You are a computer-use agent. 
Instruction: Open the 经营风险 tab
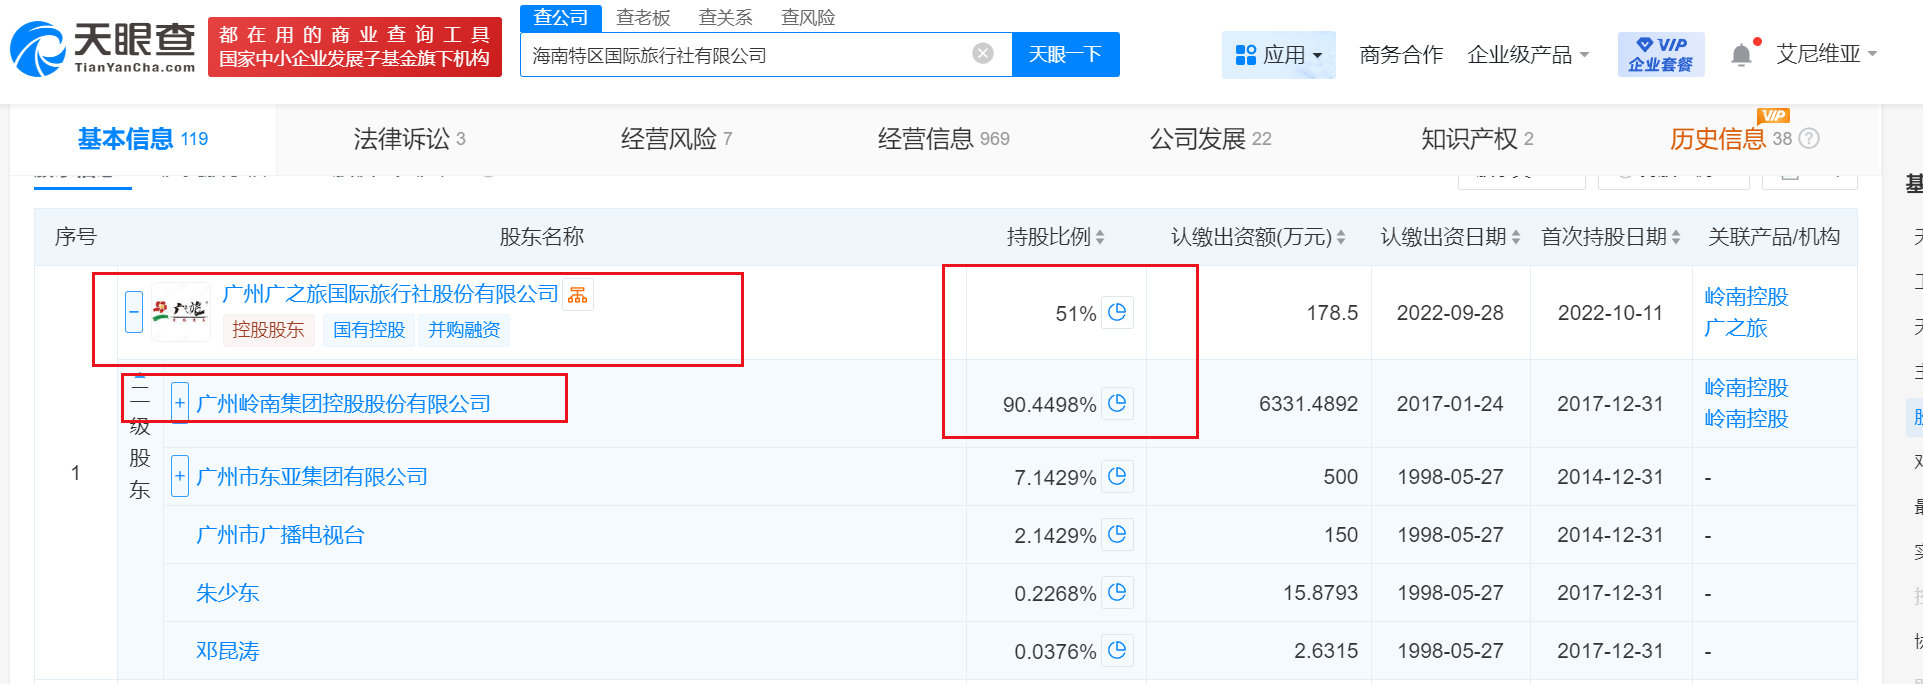coord(676,139)
